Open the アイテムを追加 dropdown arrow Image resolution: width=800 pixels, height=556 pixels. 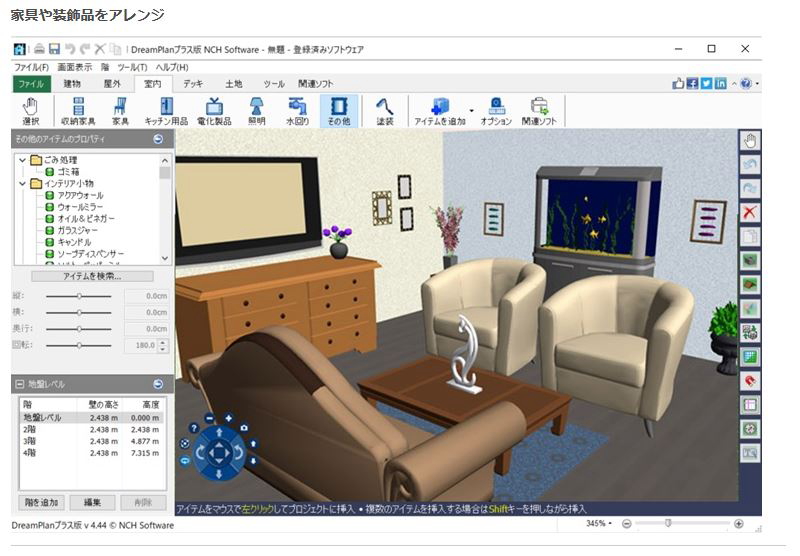(471, 111)
